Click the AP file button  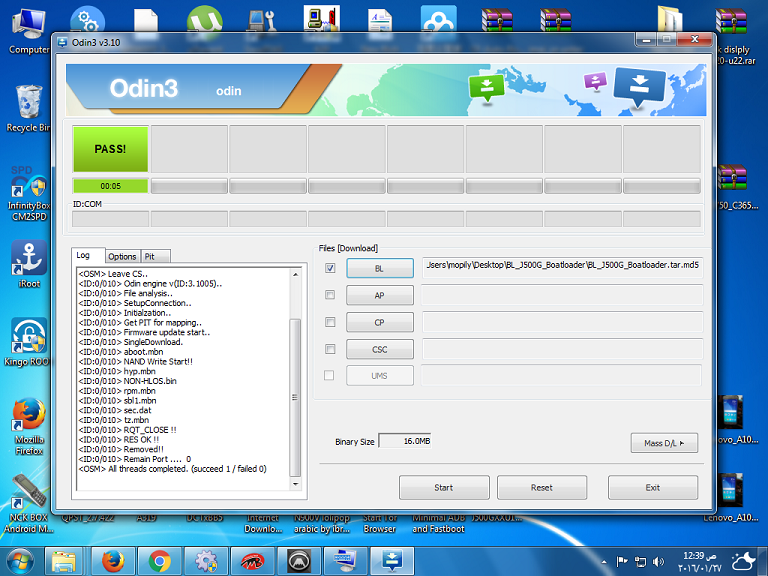coord(380,295)
